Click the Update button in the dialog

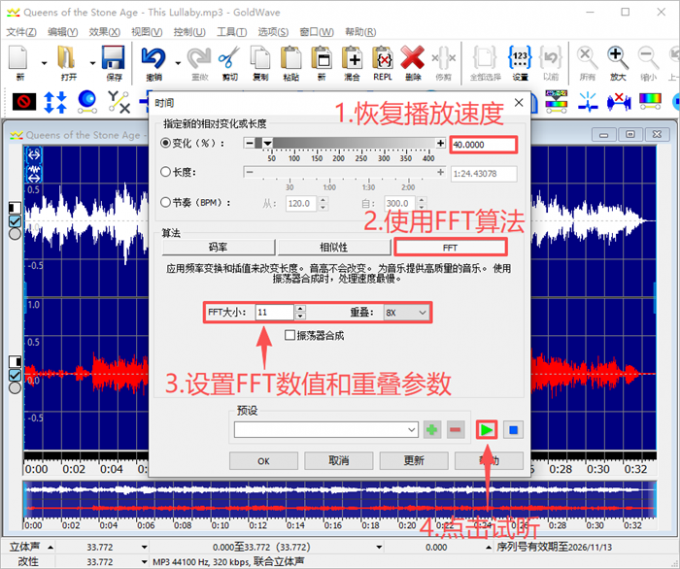pyautogui.click(x=414, y=461)
